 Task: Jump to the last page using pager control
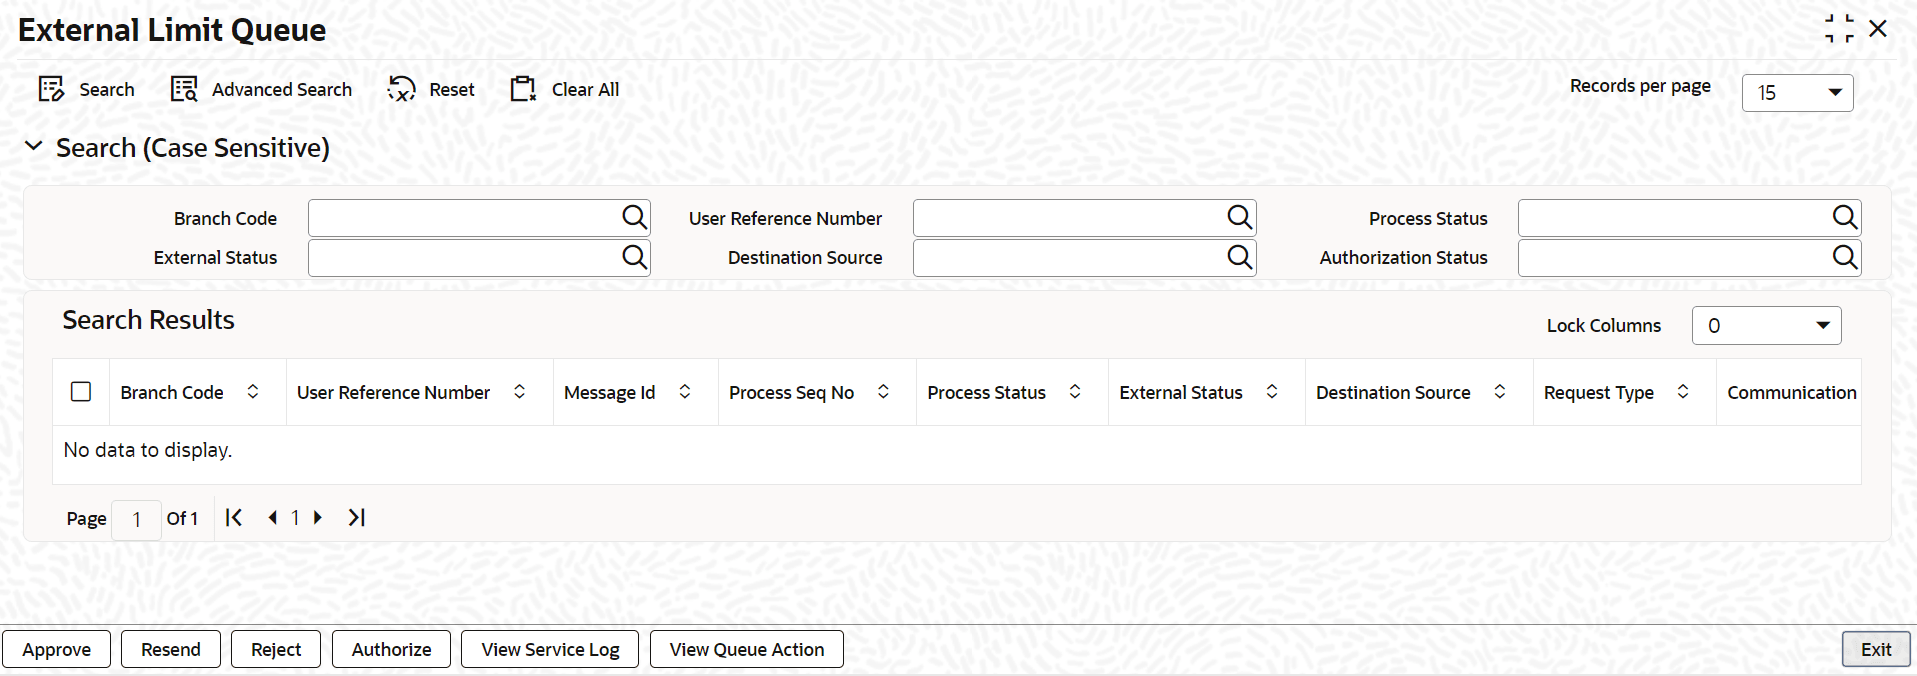(x=355, y=518)
